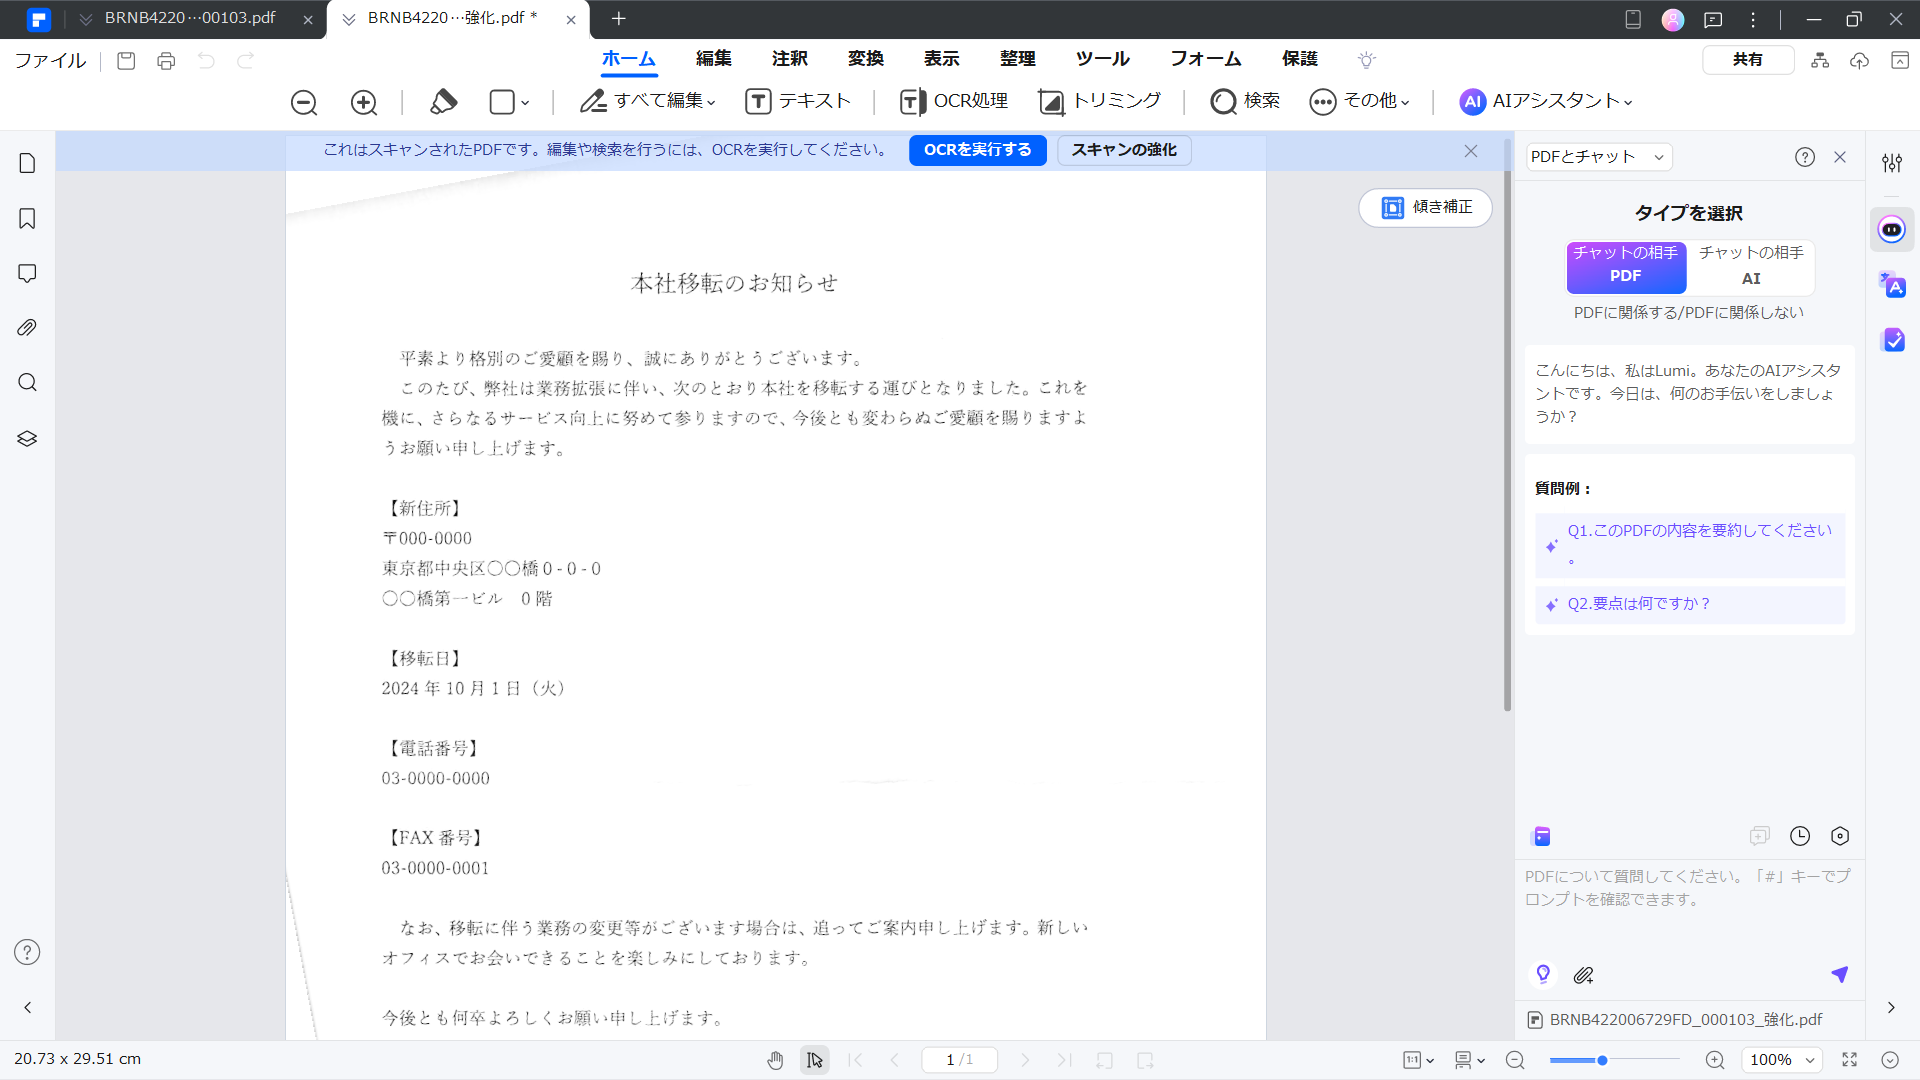Close the OCR notification banner
Screen dimensions: 1920x1080
[x=1471, y=151]
